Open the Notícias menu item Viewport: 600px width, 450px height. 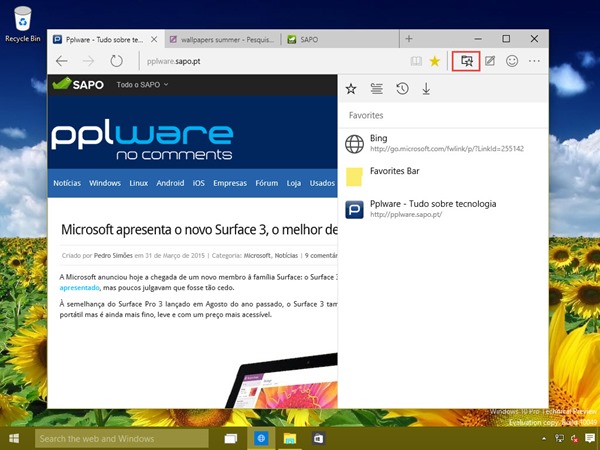point(67,183)
